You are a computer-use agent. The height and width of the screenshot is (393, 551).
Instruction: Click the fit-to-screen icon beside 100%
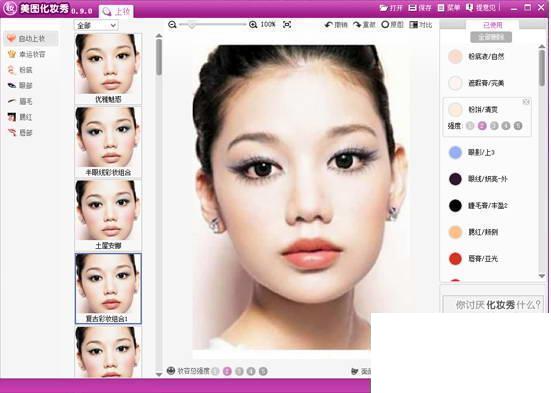pyautogui.click(x=287, y=25)
